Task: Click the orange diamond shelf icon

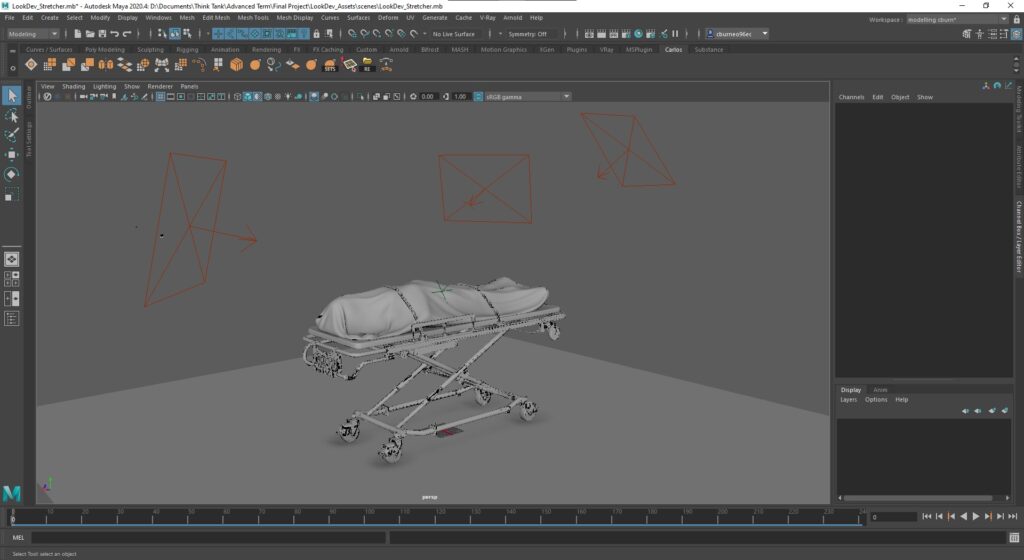Action: pyautogui.click(x=31, y=65)
